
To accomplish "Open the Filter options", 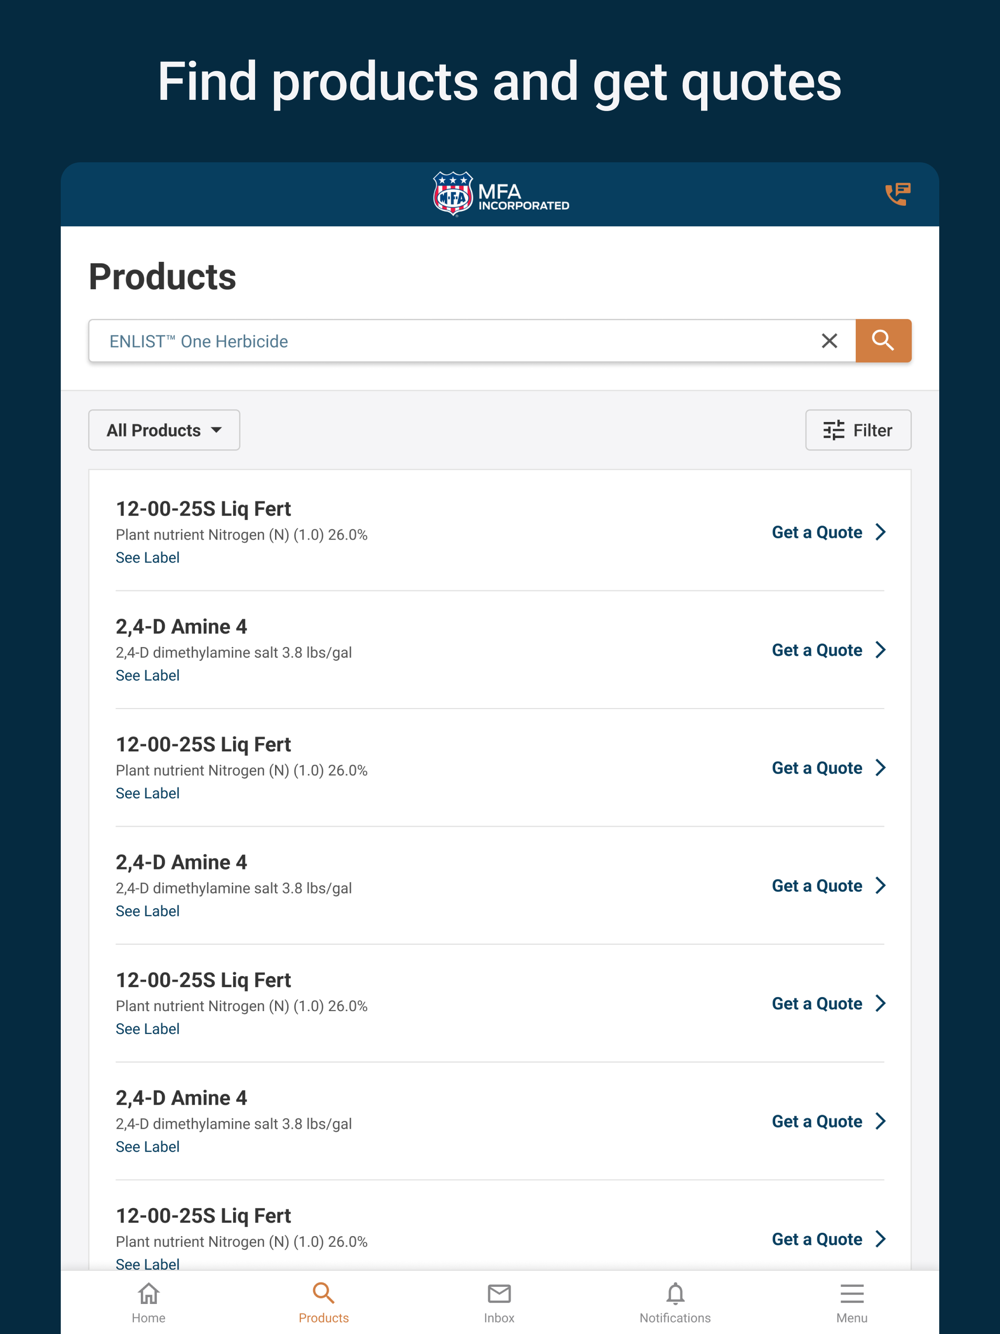I will point(858,430).
